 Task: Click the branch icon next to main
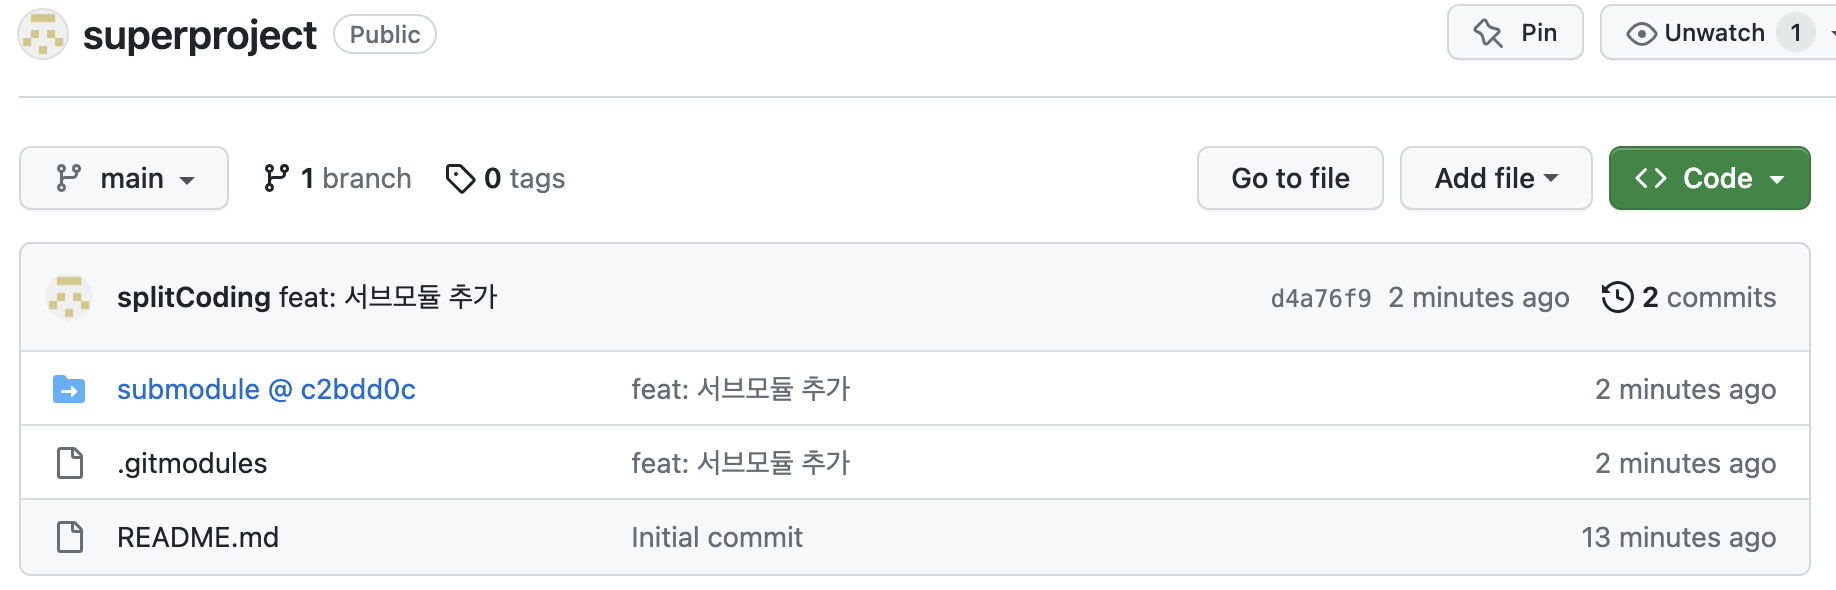click(68, 178)
